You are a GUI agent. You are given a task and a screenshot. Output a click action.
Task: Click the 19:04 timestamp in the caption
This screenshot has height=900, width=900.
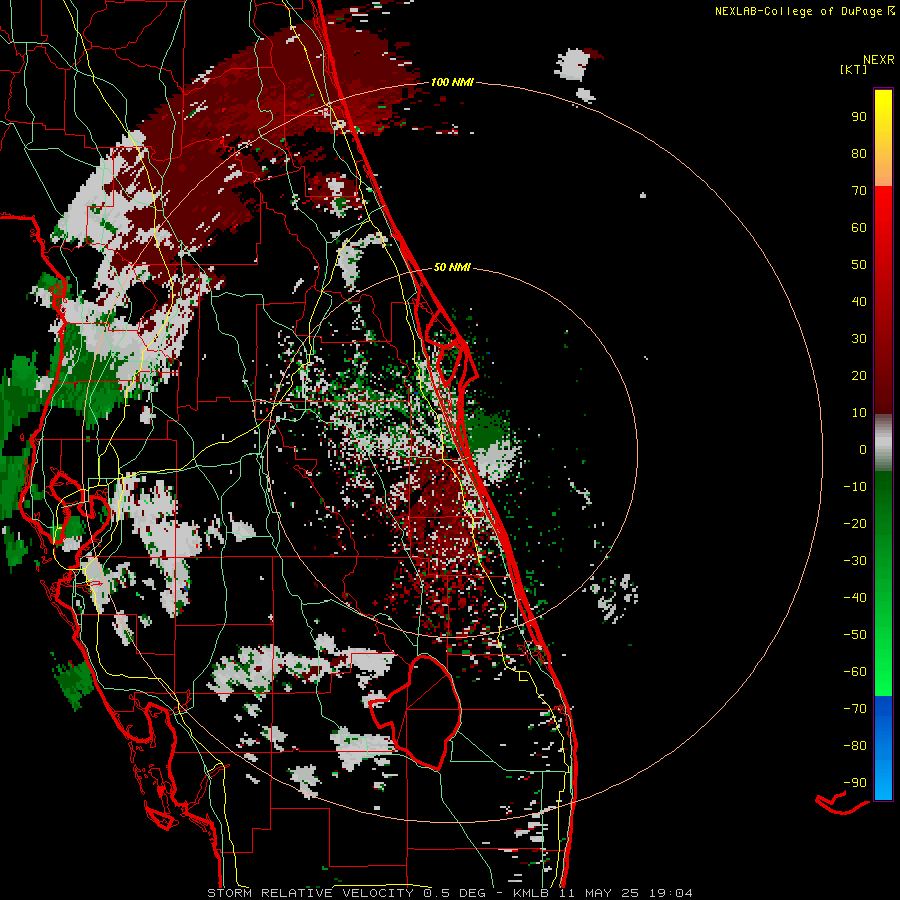670,893
